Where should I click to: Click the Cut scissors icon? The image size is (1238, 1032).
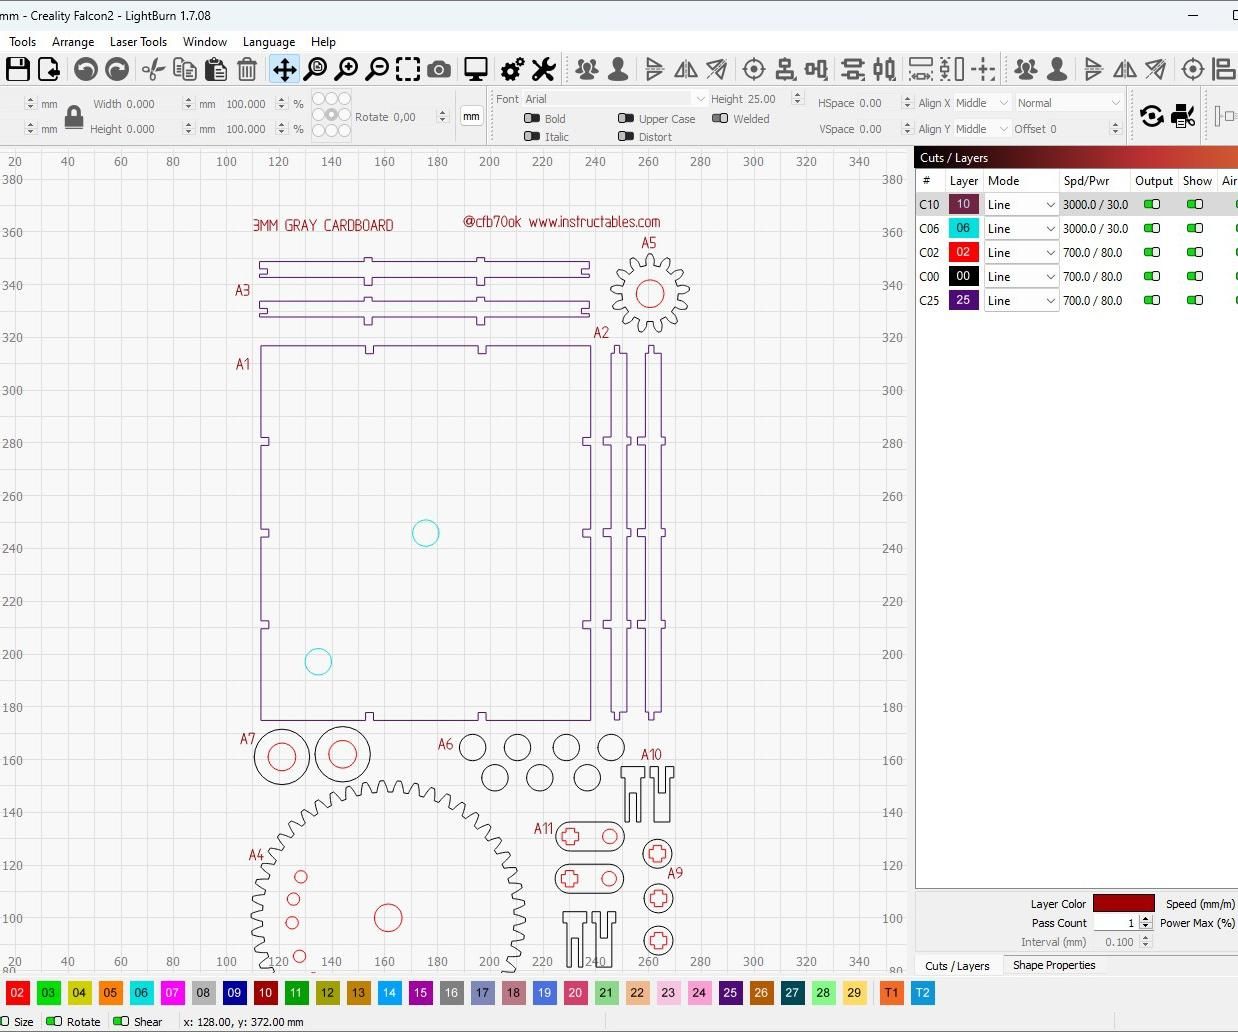153,69
